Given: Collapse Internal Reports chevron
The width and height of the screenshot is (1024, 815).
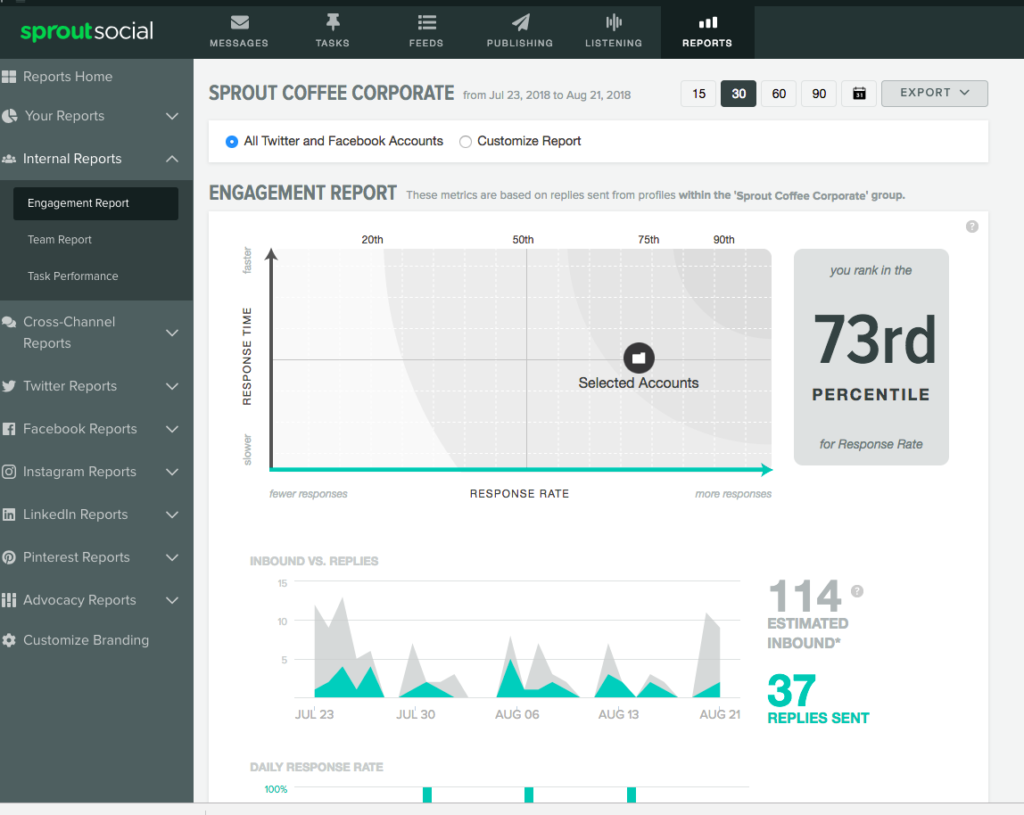Looking at the screenshot, I should 172,159.
